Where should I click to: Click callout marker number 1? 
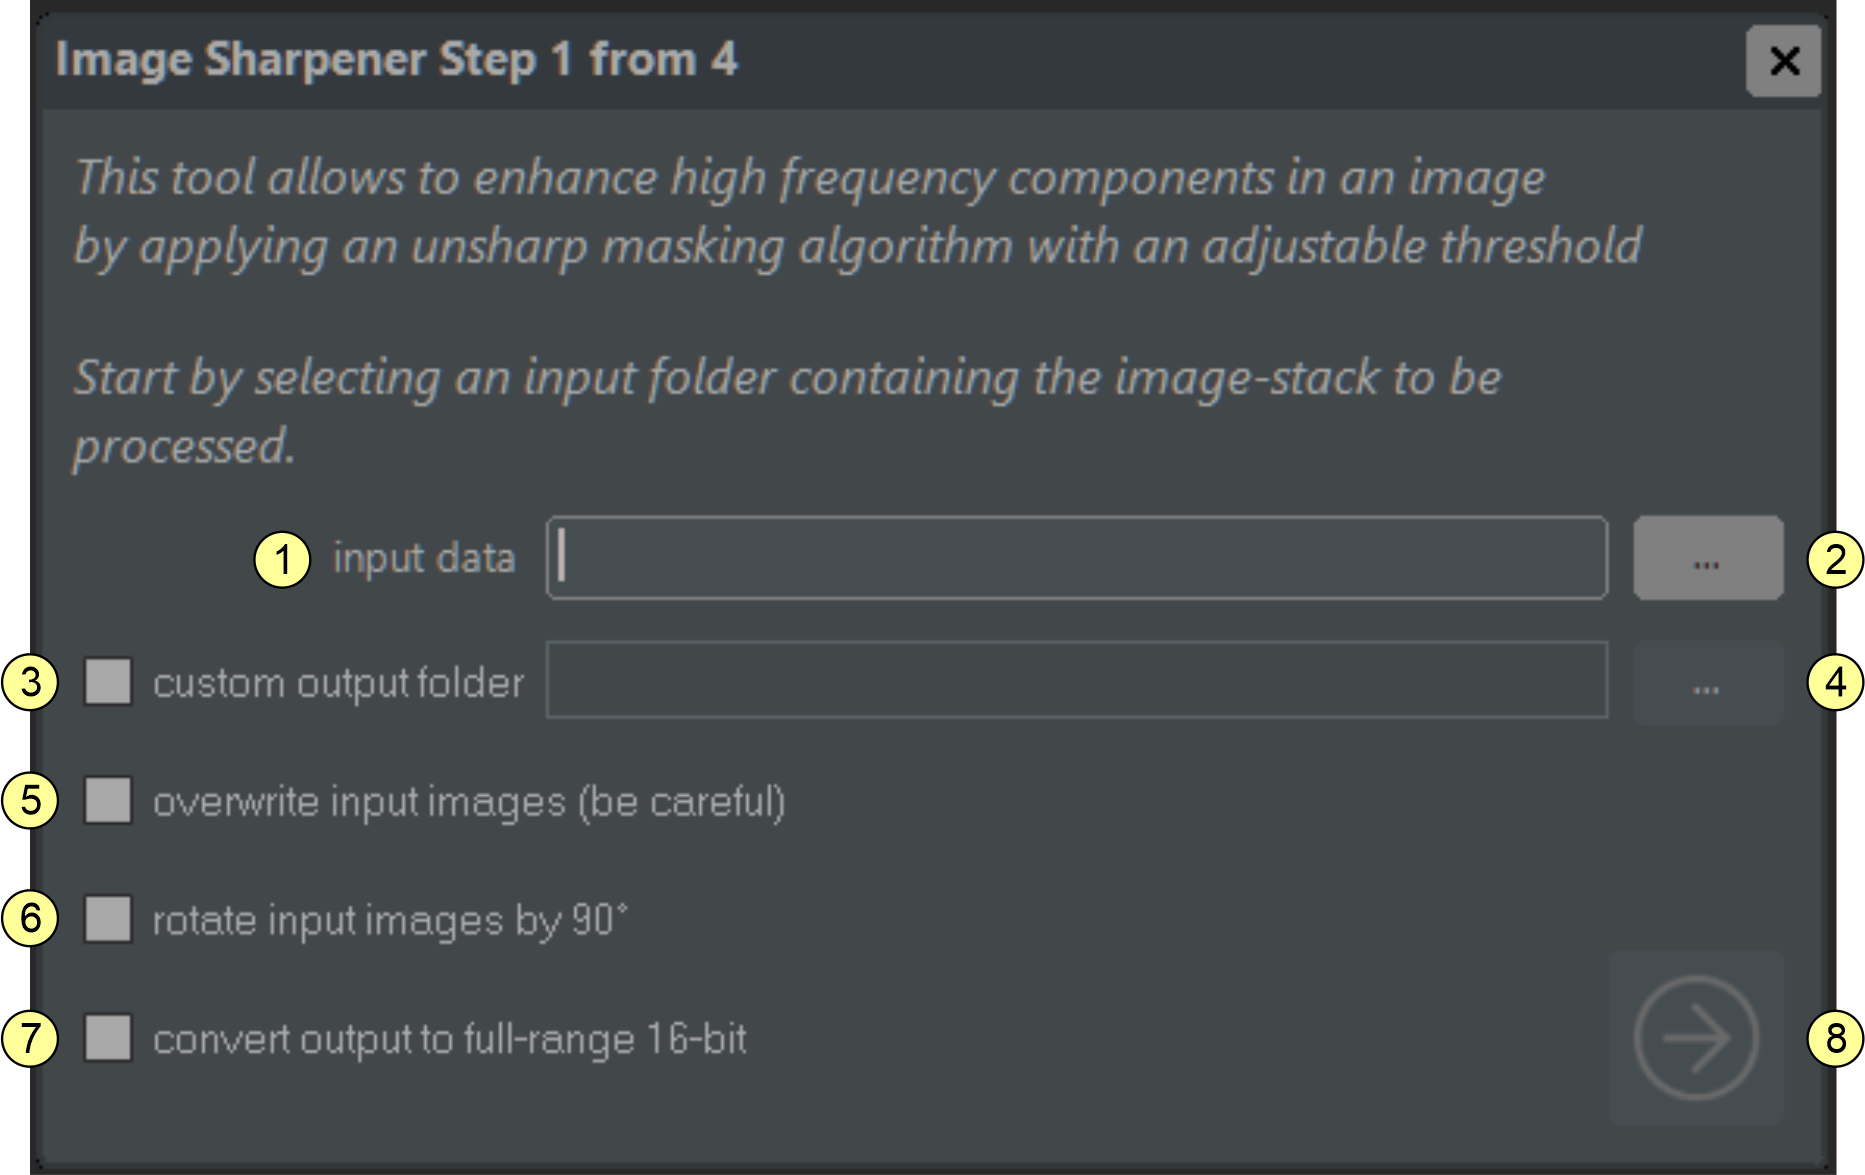(x=282, y=559)
